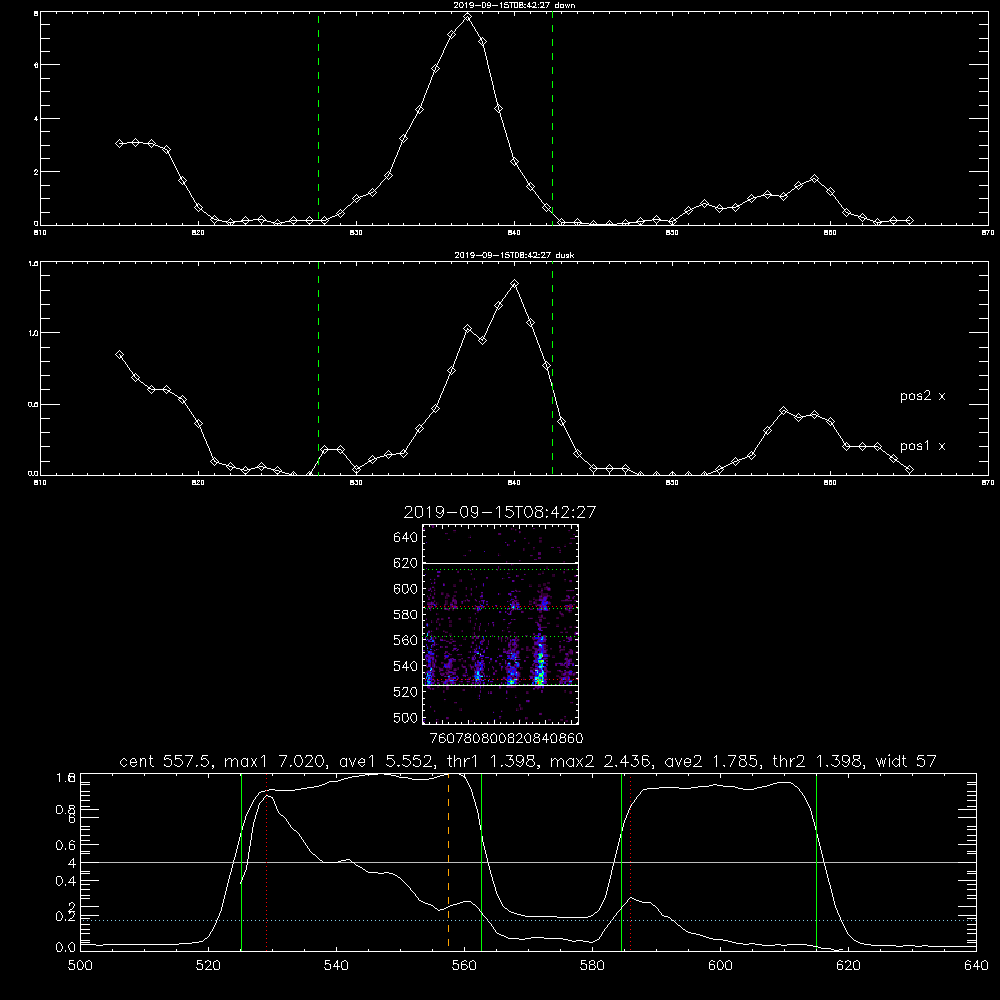
Task: Click the 'max1 7.020' value
Action: tap(276, 761)
